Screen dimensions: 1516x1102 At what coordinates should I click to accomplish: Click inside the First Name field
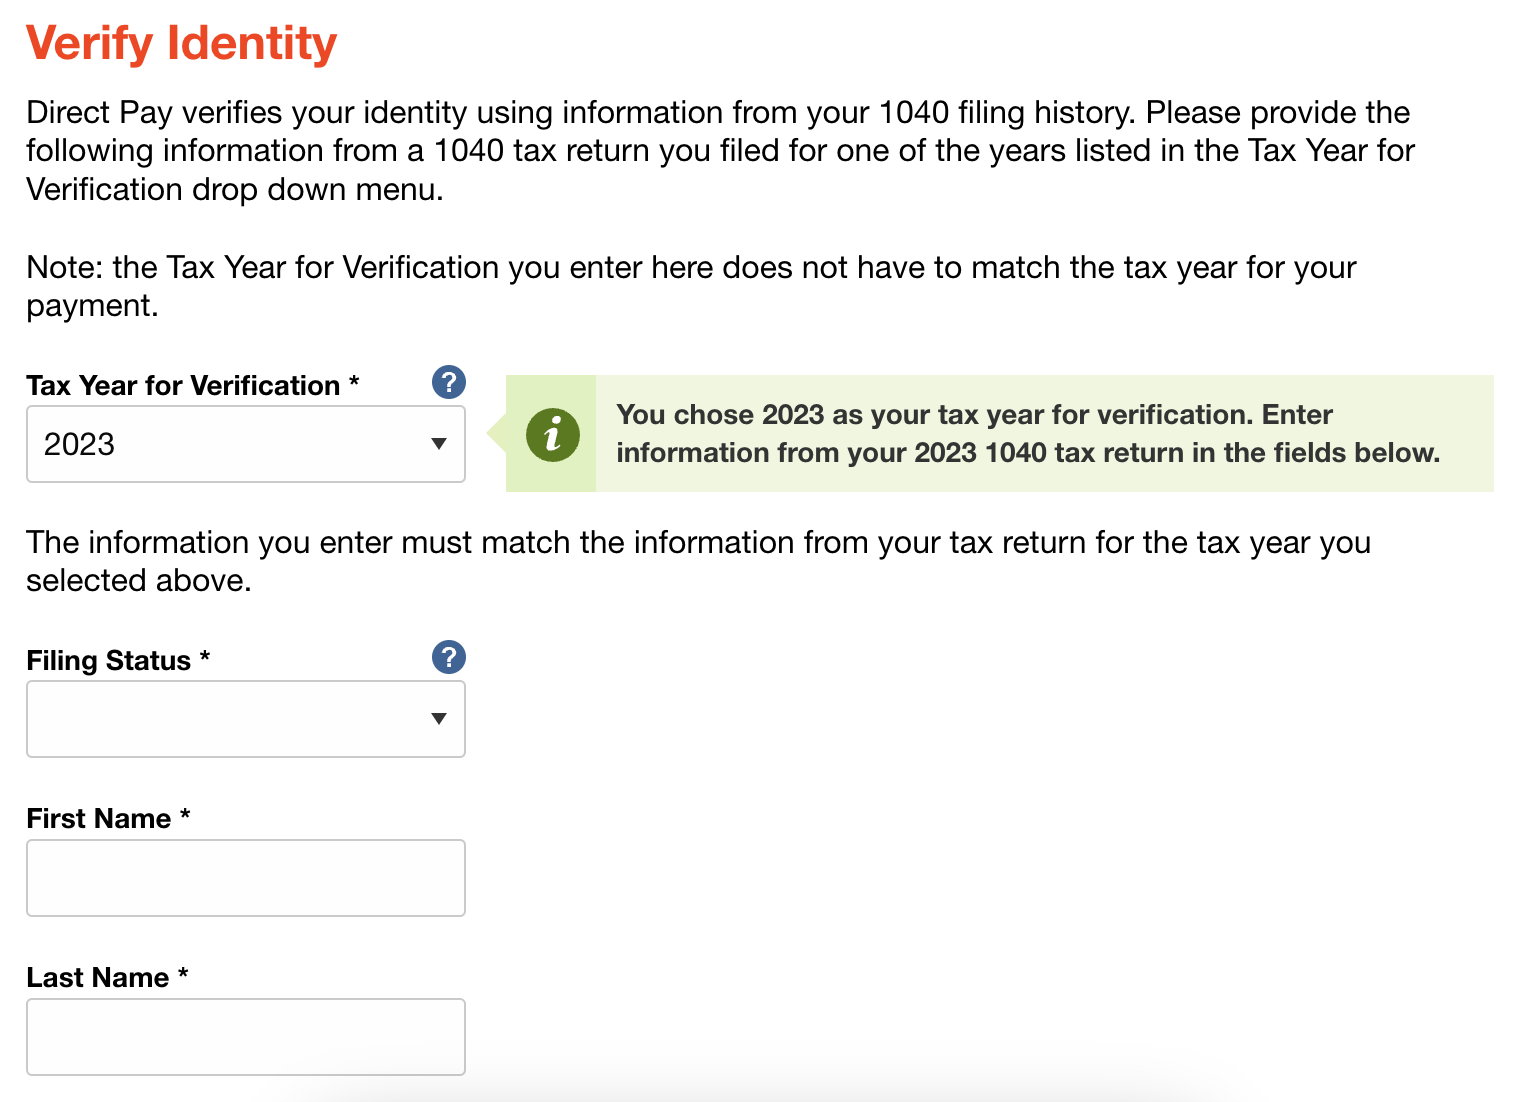point(245,877)
